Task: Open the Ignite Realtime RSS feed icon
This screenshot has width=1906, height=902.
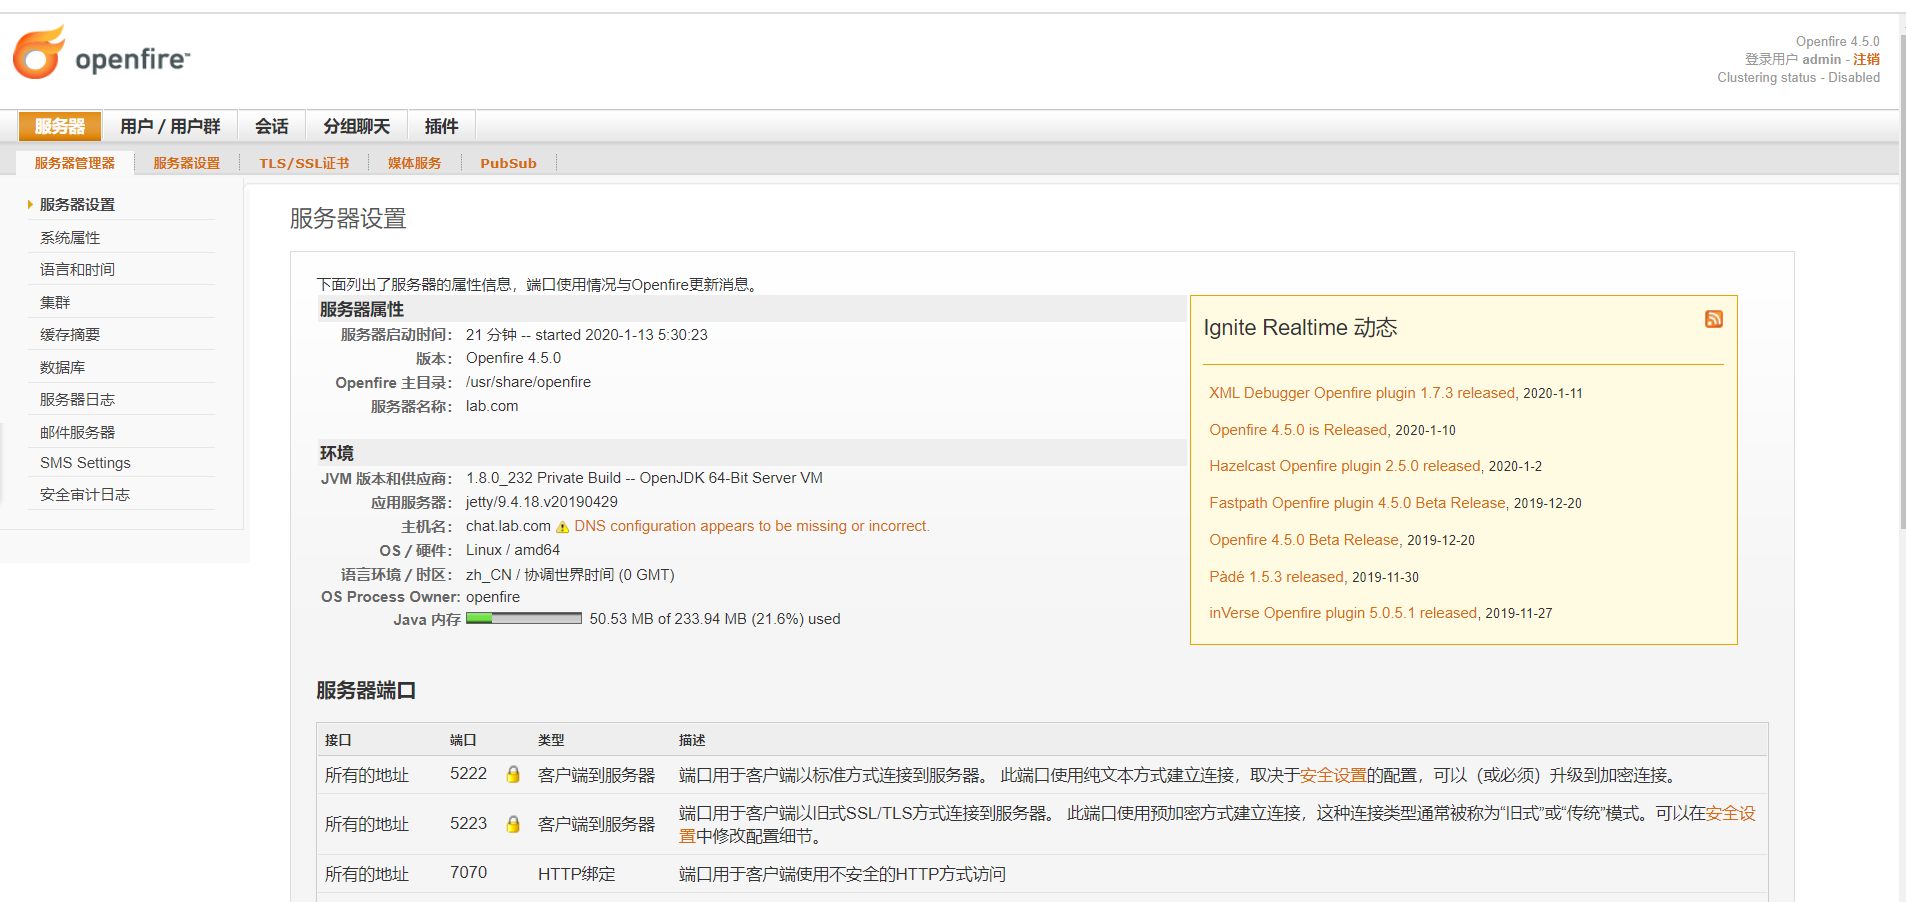Action: pyautogui.click(x=1713, y=319)
